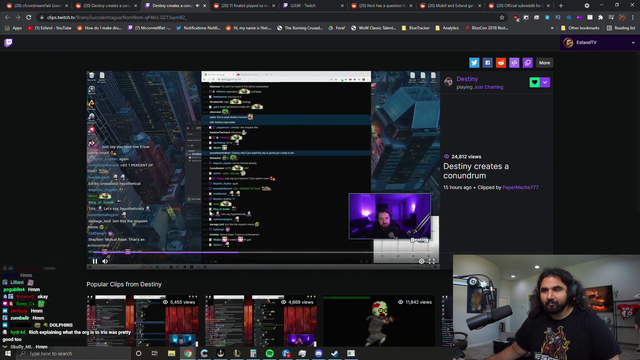Image resolution: width=640 pixels, height=360 pixels.
Task: Open the More sharing options button
Action: click(544, 63)
